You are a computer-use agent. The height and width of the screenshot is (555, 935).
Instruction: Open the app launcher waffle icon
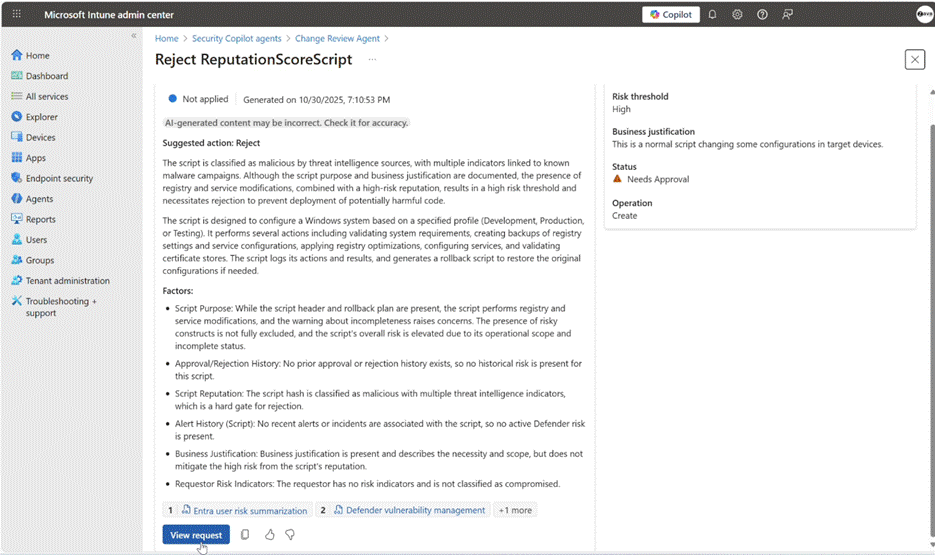(x=16, y=15)
